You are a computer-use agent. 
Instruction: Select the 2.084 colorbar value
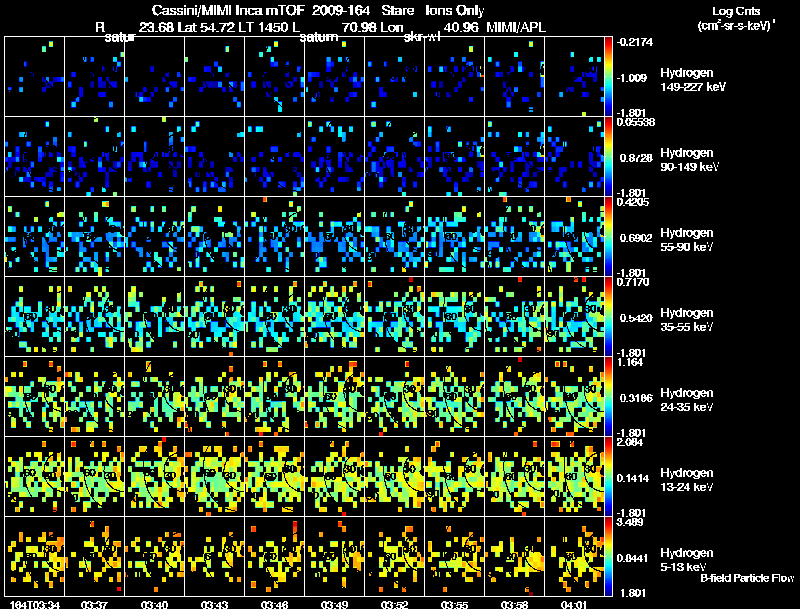point(630,442)
